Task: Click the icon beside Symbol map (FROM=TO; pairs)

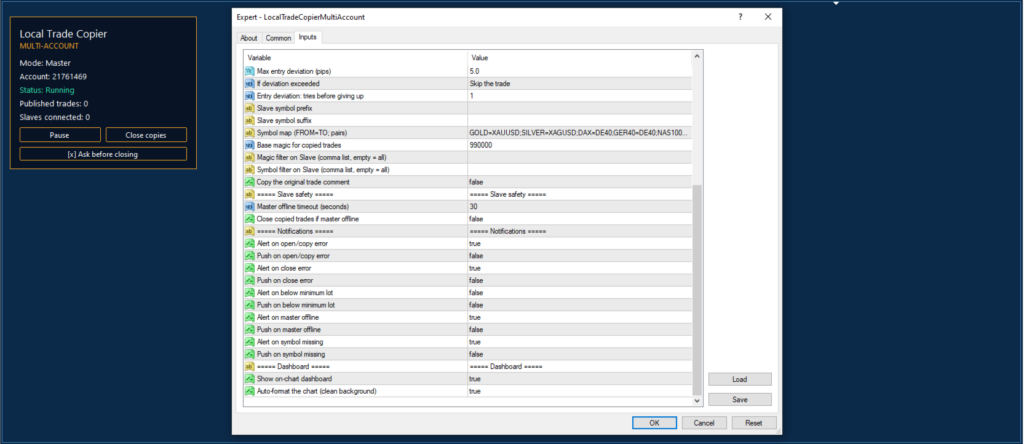Action: (249, 133)
